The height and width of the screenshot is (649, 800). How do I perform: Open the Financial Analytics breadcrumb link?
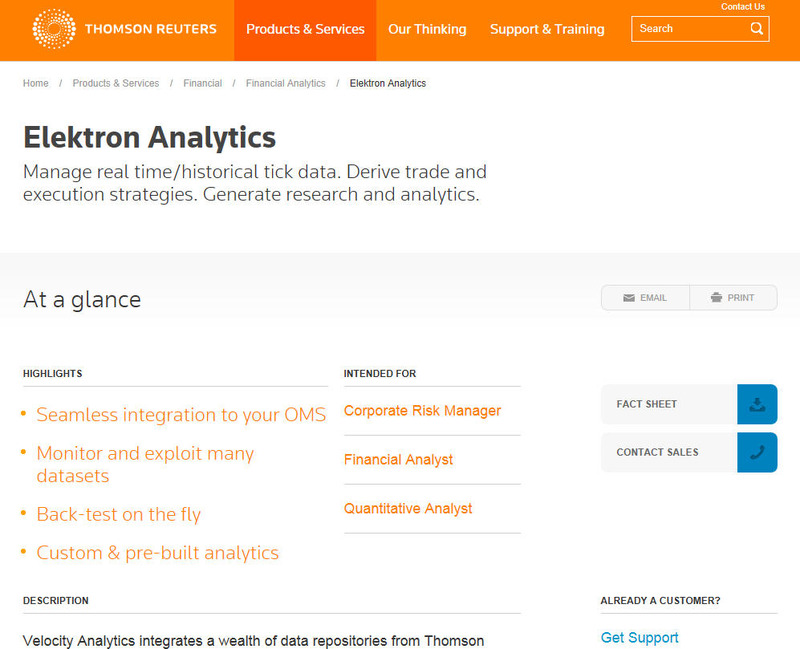pos(285,84)
